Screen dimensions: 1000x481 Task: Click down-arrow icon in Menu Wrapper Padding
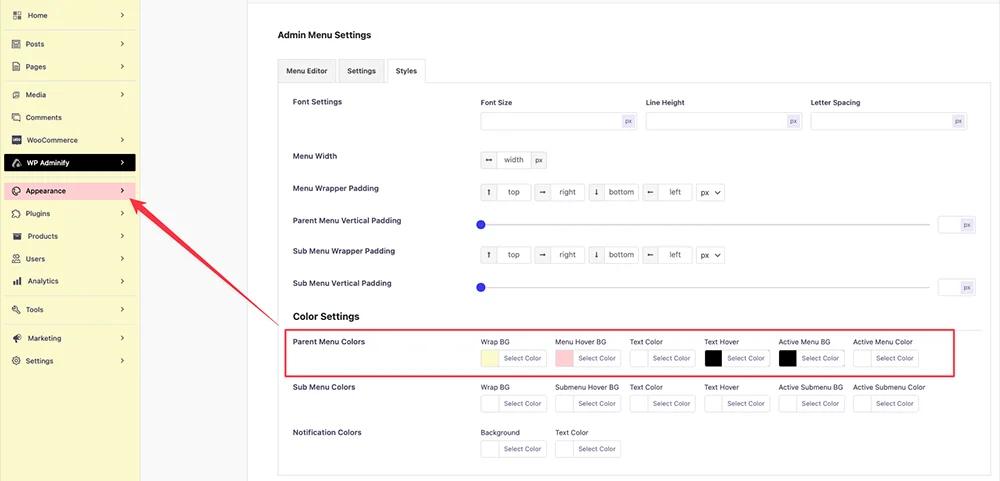click(x=597, y=192)
